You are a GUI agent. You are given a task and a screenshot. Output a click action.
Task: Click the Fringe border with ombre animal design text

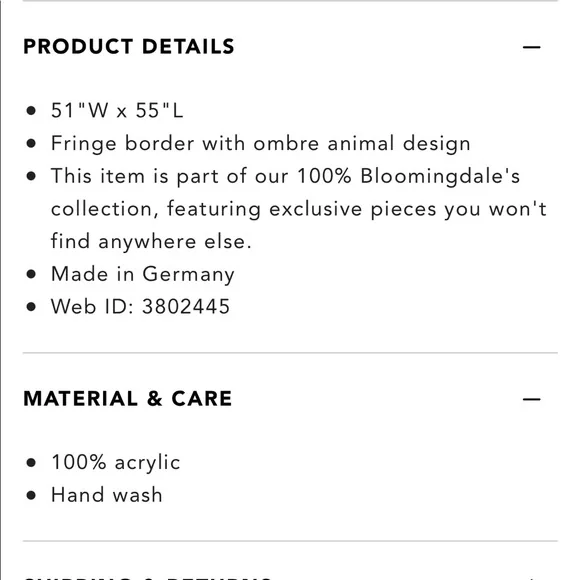pos(261,144)
